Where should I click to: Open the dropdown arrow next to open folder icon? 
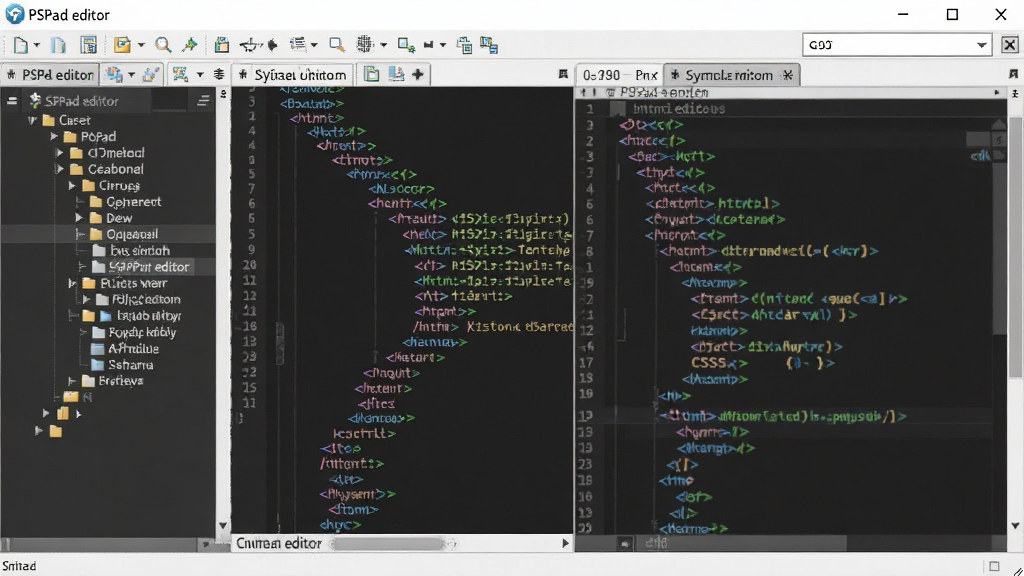(x=140, y=45)
